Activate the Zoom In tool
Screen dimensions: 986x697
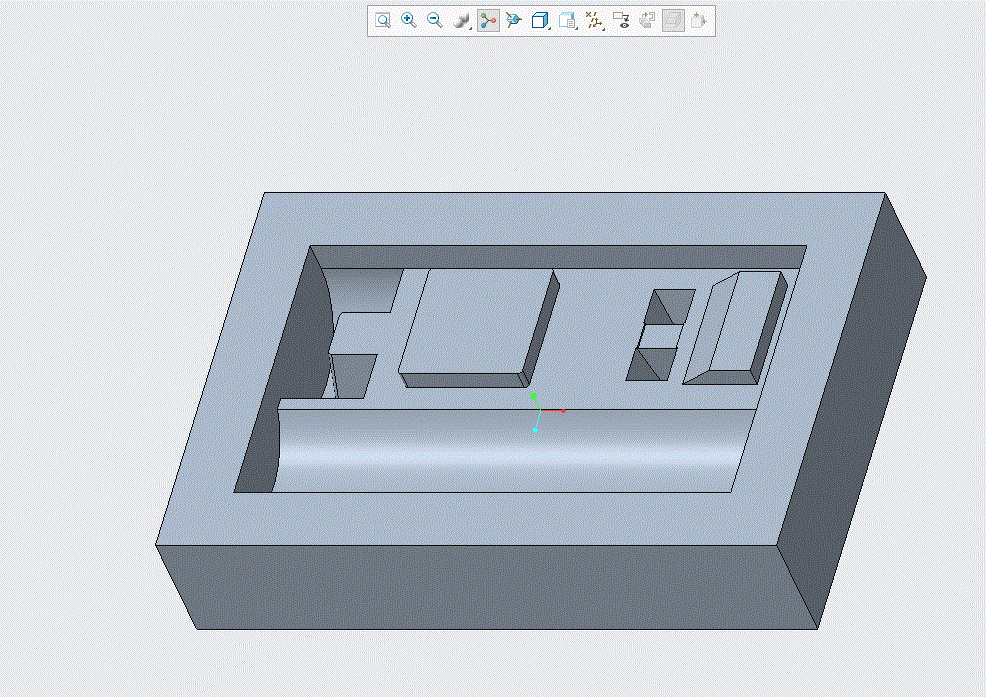tap(409, 20)
